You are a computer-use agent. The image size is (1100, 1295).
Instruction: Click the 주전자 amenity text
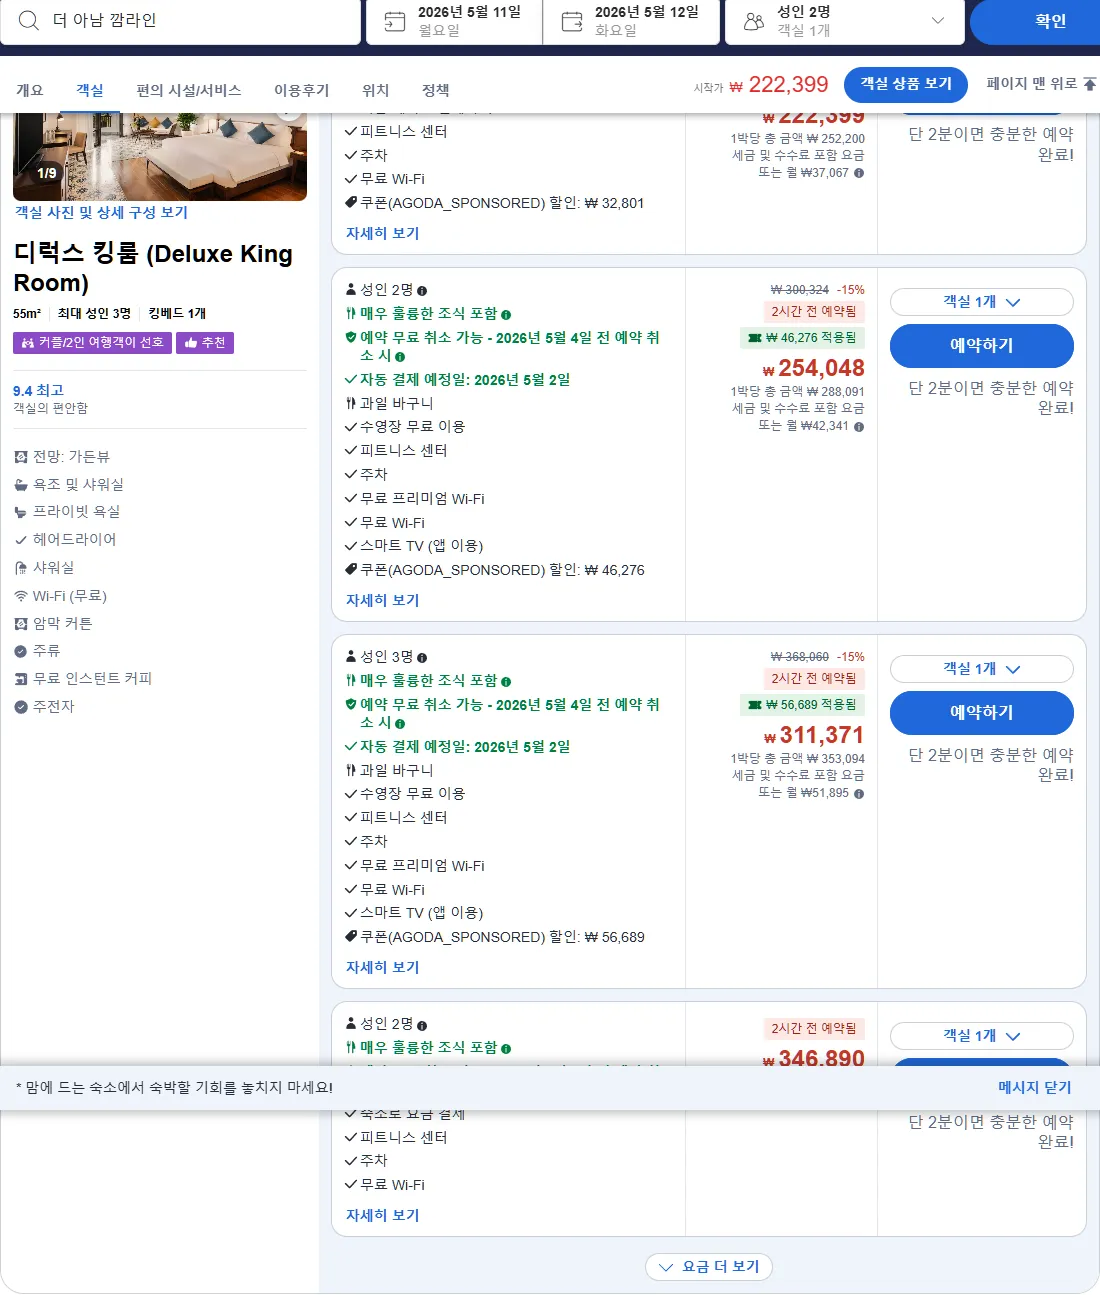point(54,706)
